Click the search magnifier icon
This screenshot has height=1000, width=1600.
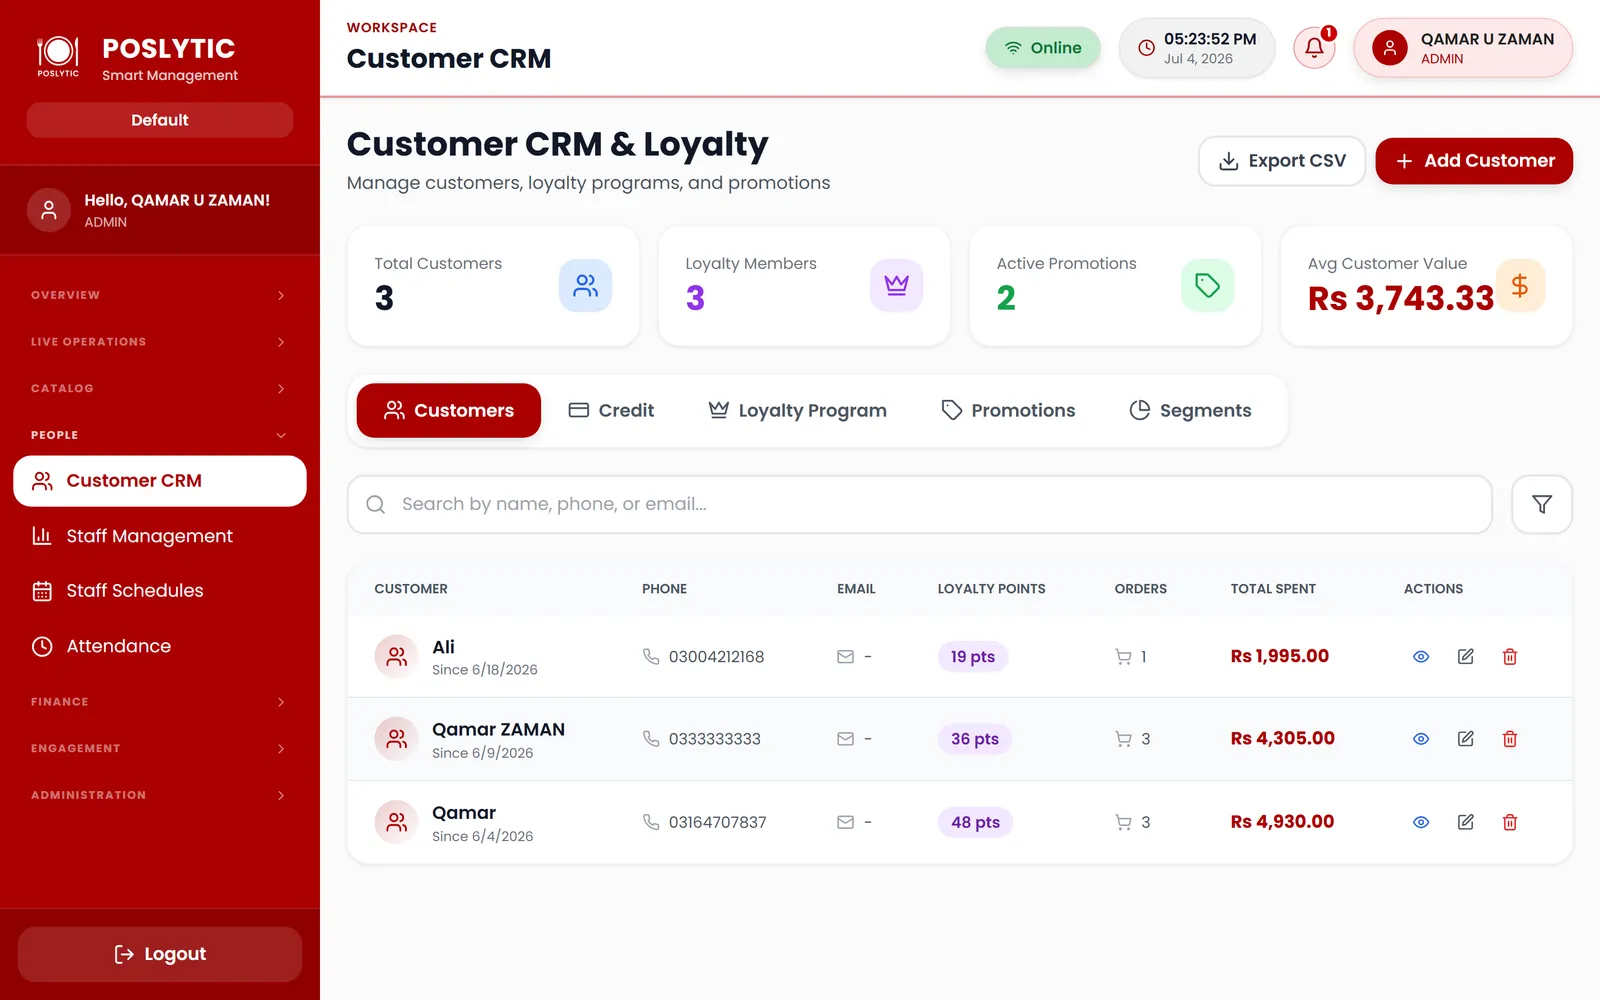point(375,504)
